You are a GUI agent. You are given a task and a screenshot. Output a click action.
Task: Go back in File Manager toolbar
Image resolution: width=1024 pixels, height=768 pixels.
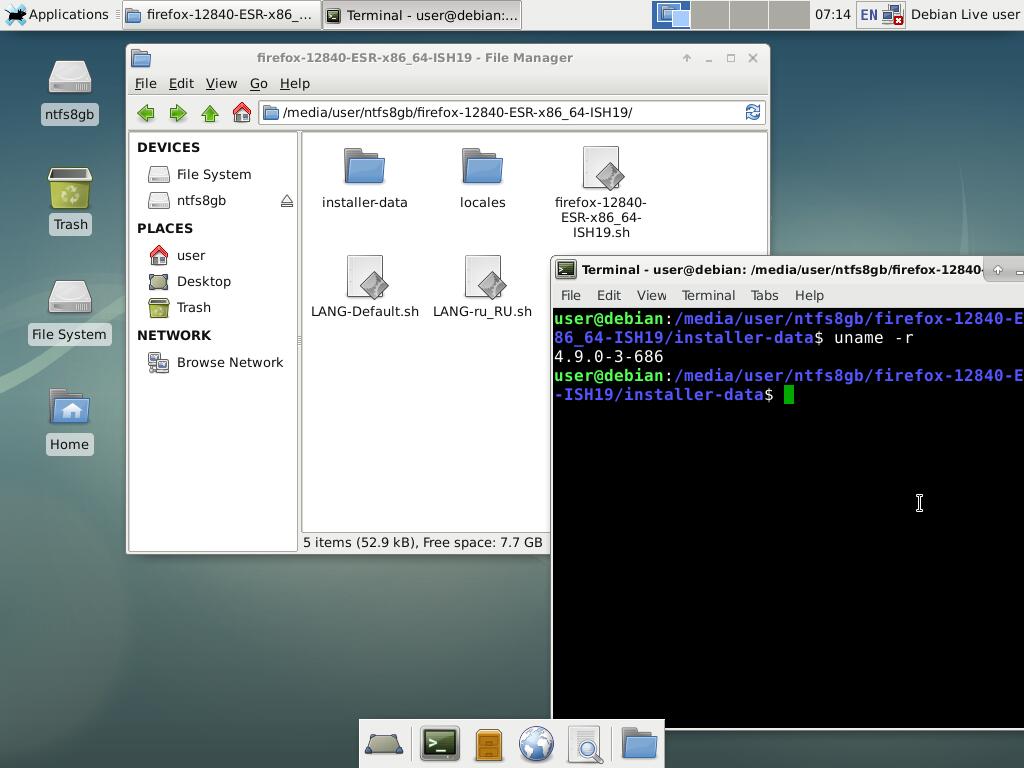click(x=146, y=113)
